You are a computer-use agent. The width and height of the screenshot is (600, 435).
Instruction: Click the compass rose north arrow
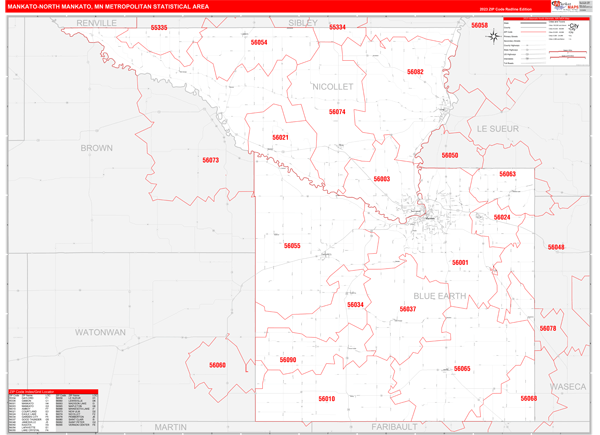point(494,37)
